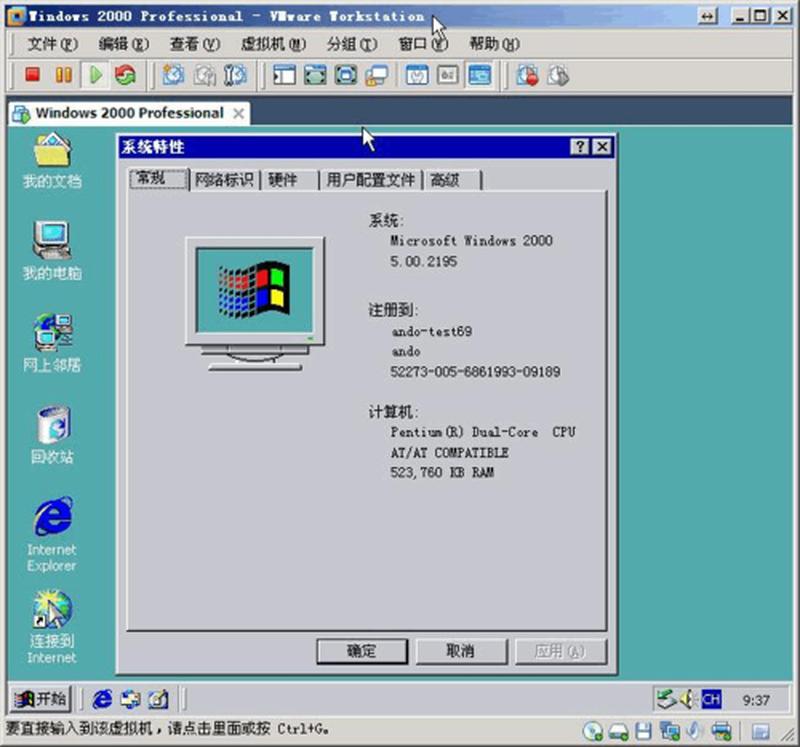This screenshot has width=800, height=747.
Task: Click the quick switch mode icon
Action: click(x=345, y=75)
